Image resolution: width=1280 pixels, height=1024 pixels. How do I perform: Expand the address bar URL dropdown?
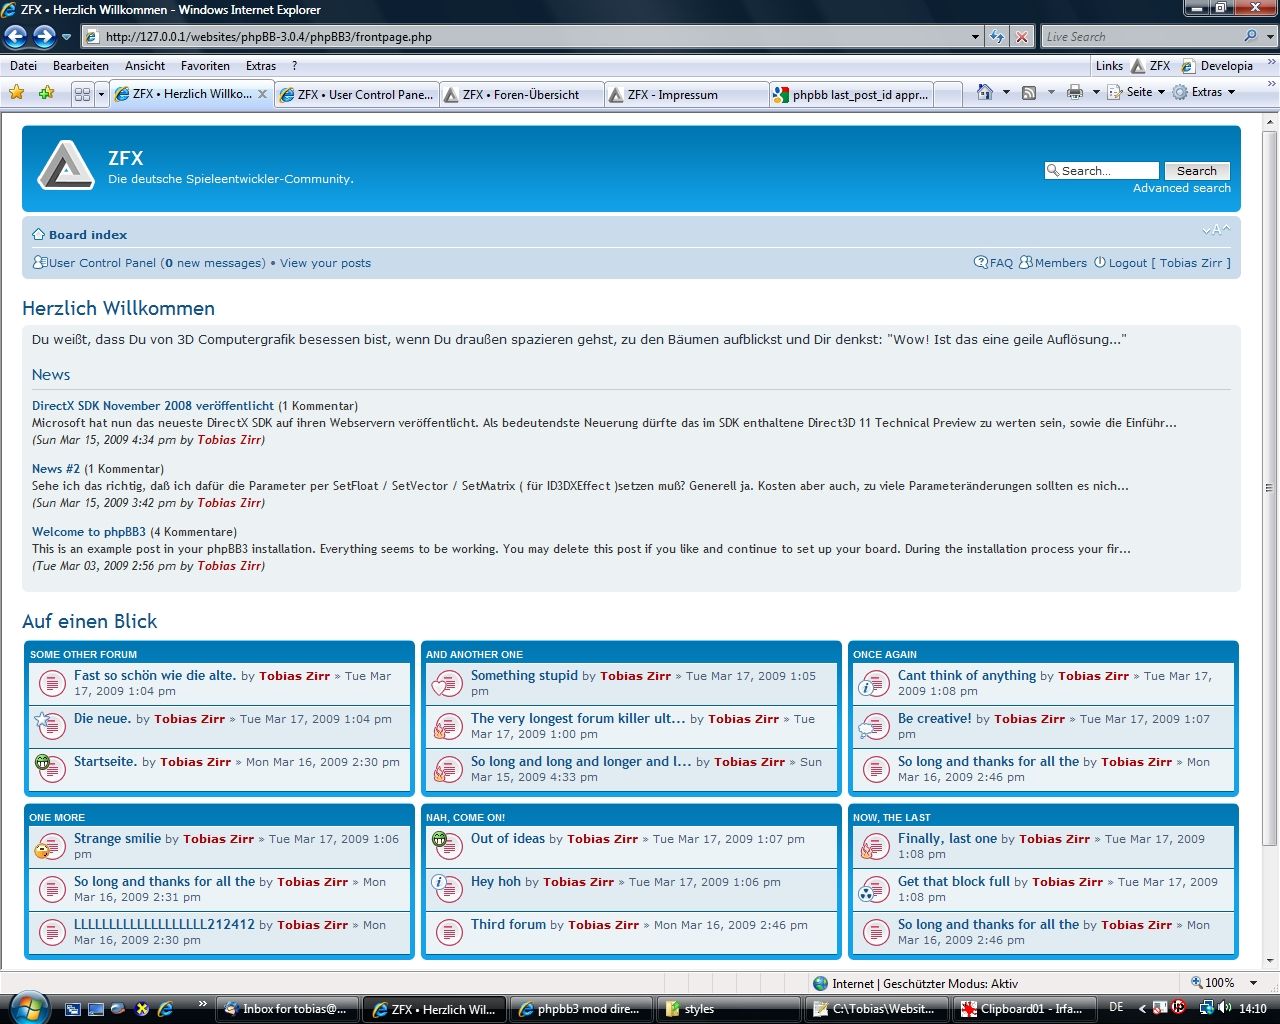(x=975, y=37)
